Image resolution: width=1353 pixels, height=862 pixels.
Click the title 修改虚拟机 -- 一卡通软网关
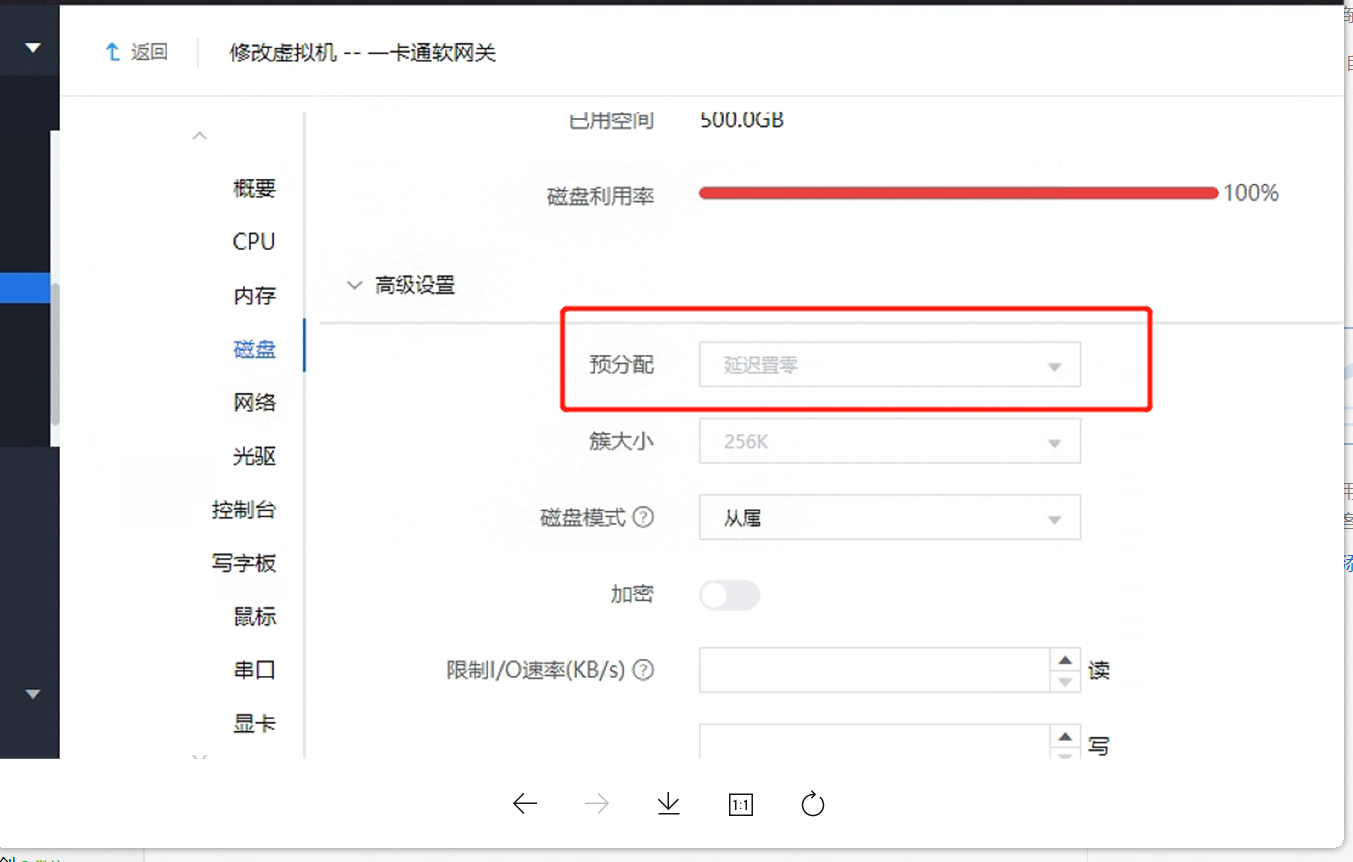363,53
